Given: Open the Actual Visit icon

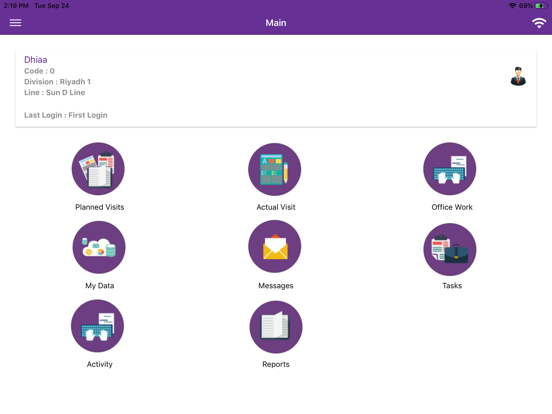Looking at the screenshot, I should click(x=275, y=169).
